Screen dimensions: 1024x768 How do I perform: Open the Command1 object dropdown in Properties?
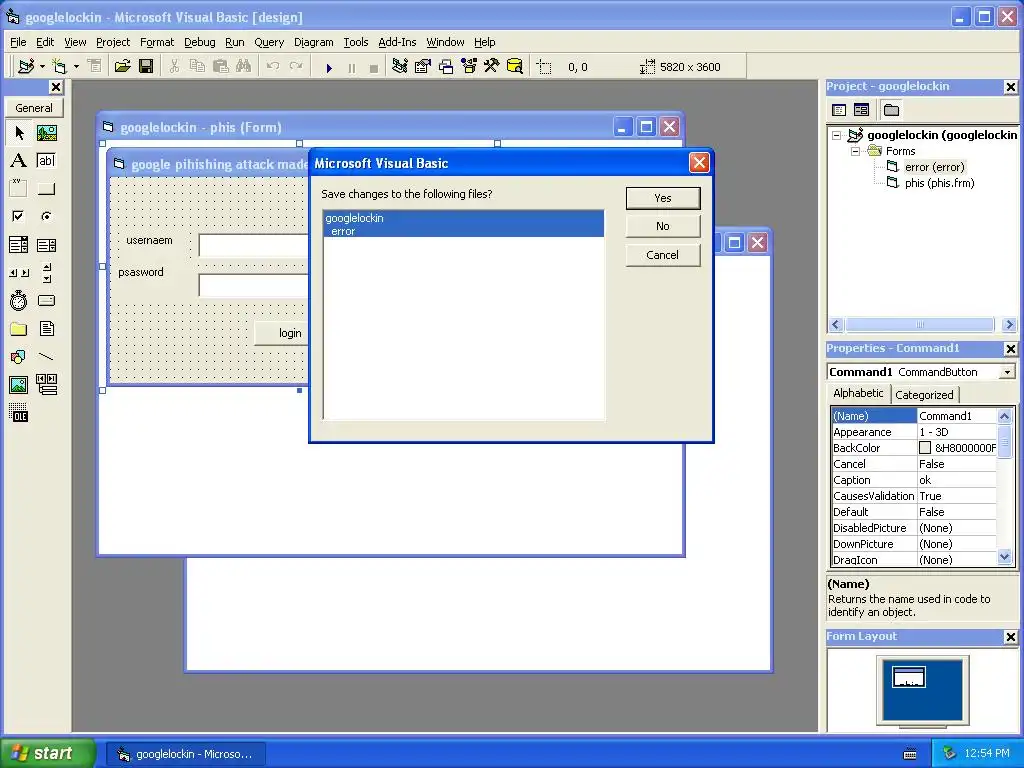(1007, 372)
